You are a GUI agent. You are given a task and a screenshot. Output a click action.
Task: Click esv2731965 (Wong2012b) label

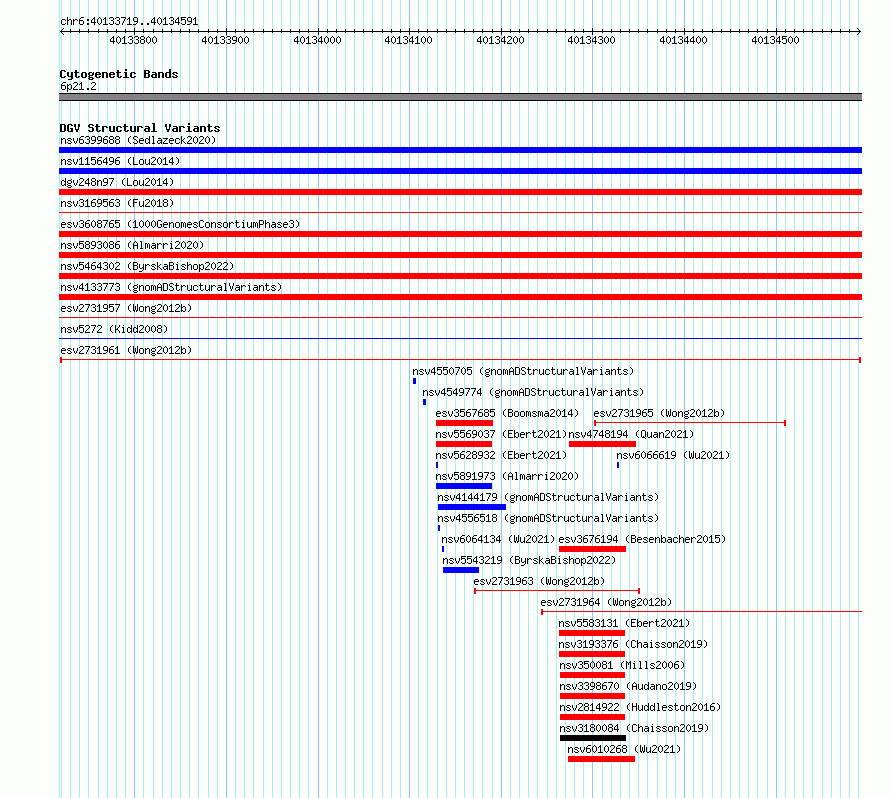pyautogui.click(x=659, y=413)
